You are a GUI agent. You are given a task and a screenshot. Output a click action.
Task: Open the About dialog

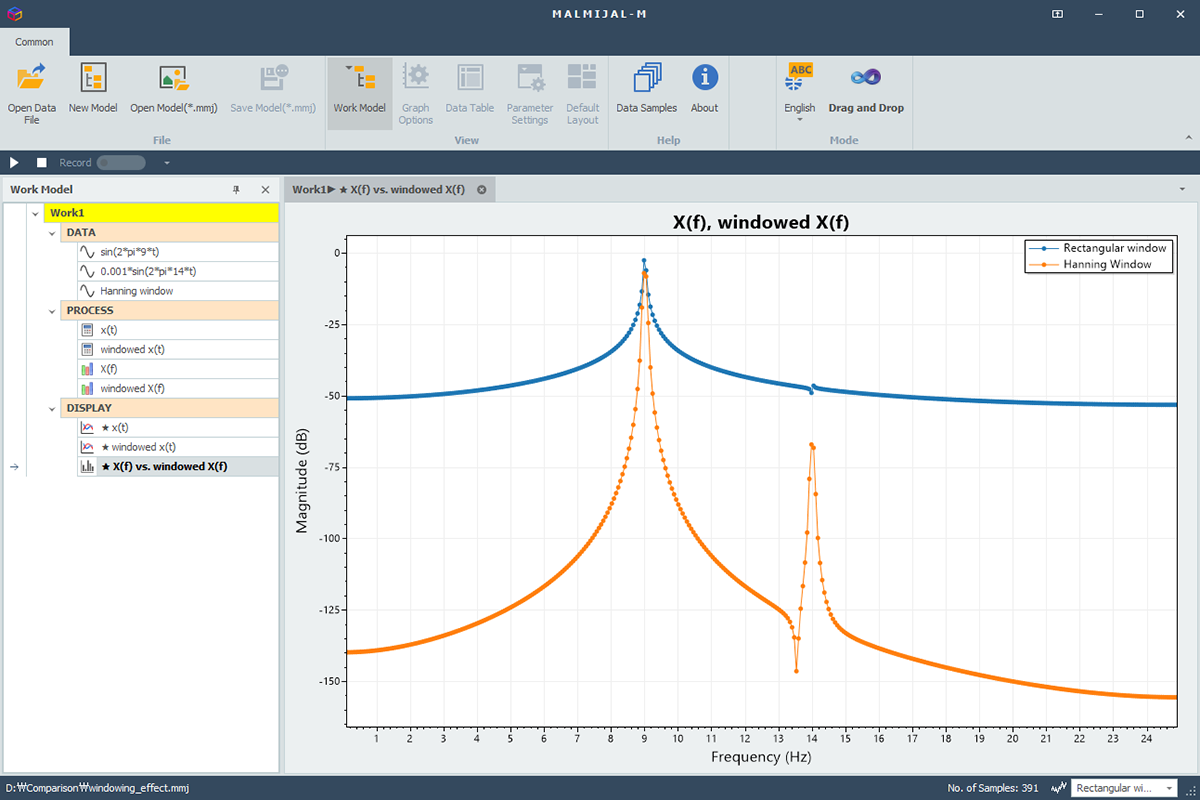[704, 89]
